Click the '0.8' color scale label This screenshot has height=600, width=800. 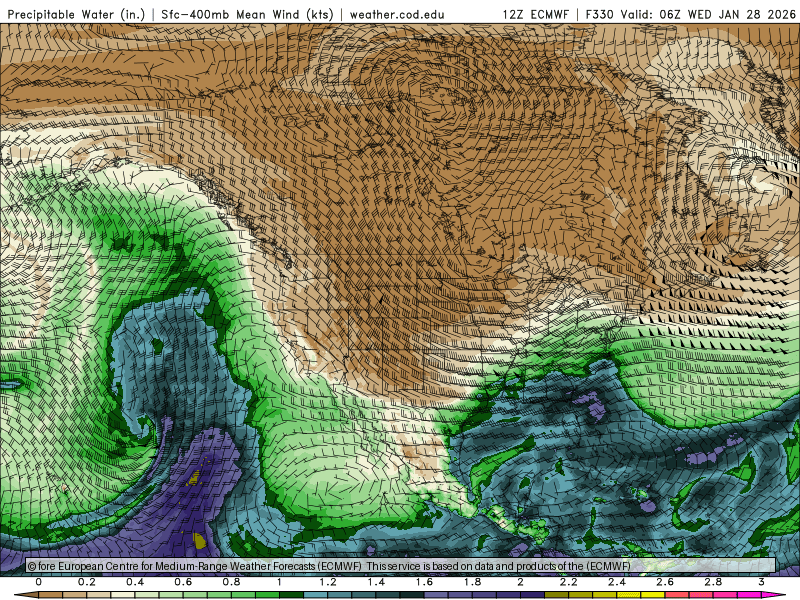click(232, 582)
